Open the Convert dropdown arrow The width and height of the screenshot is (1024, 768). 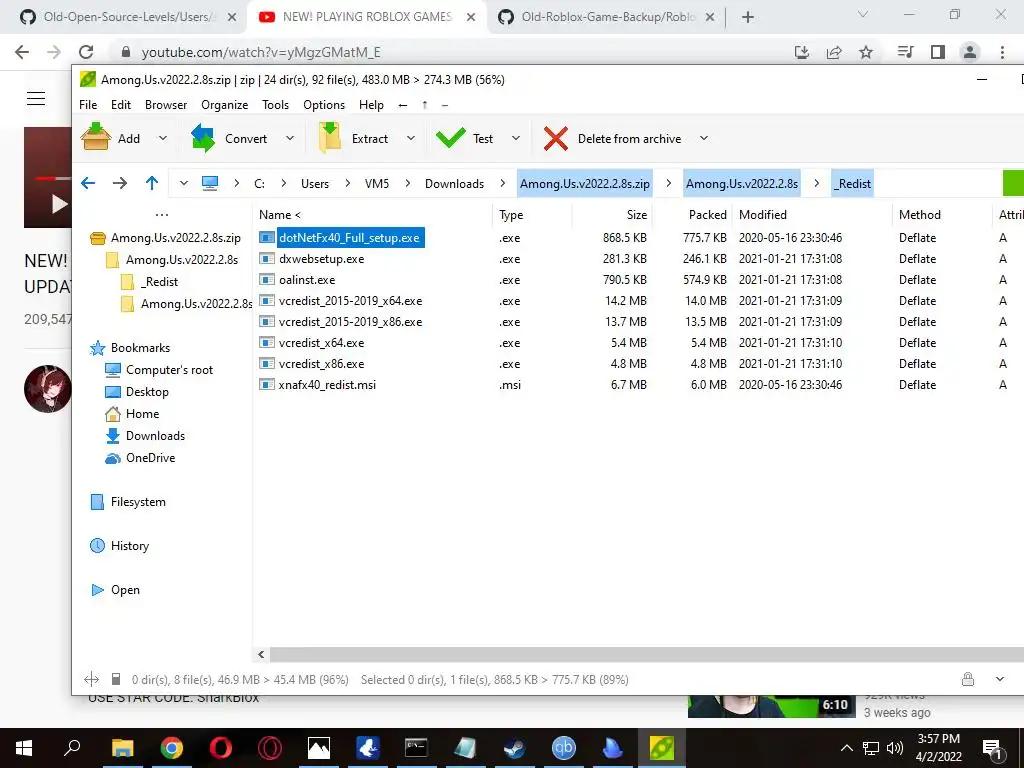tap(290, 138)
